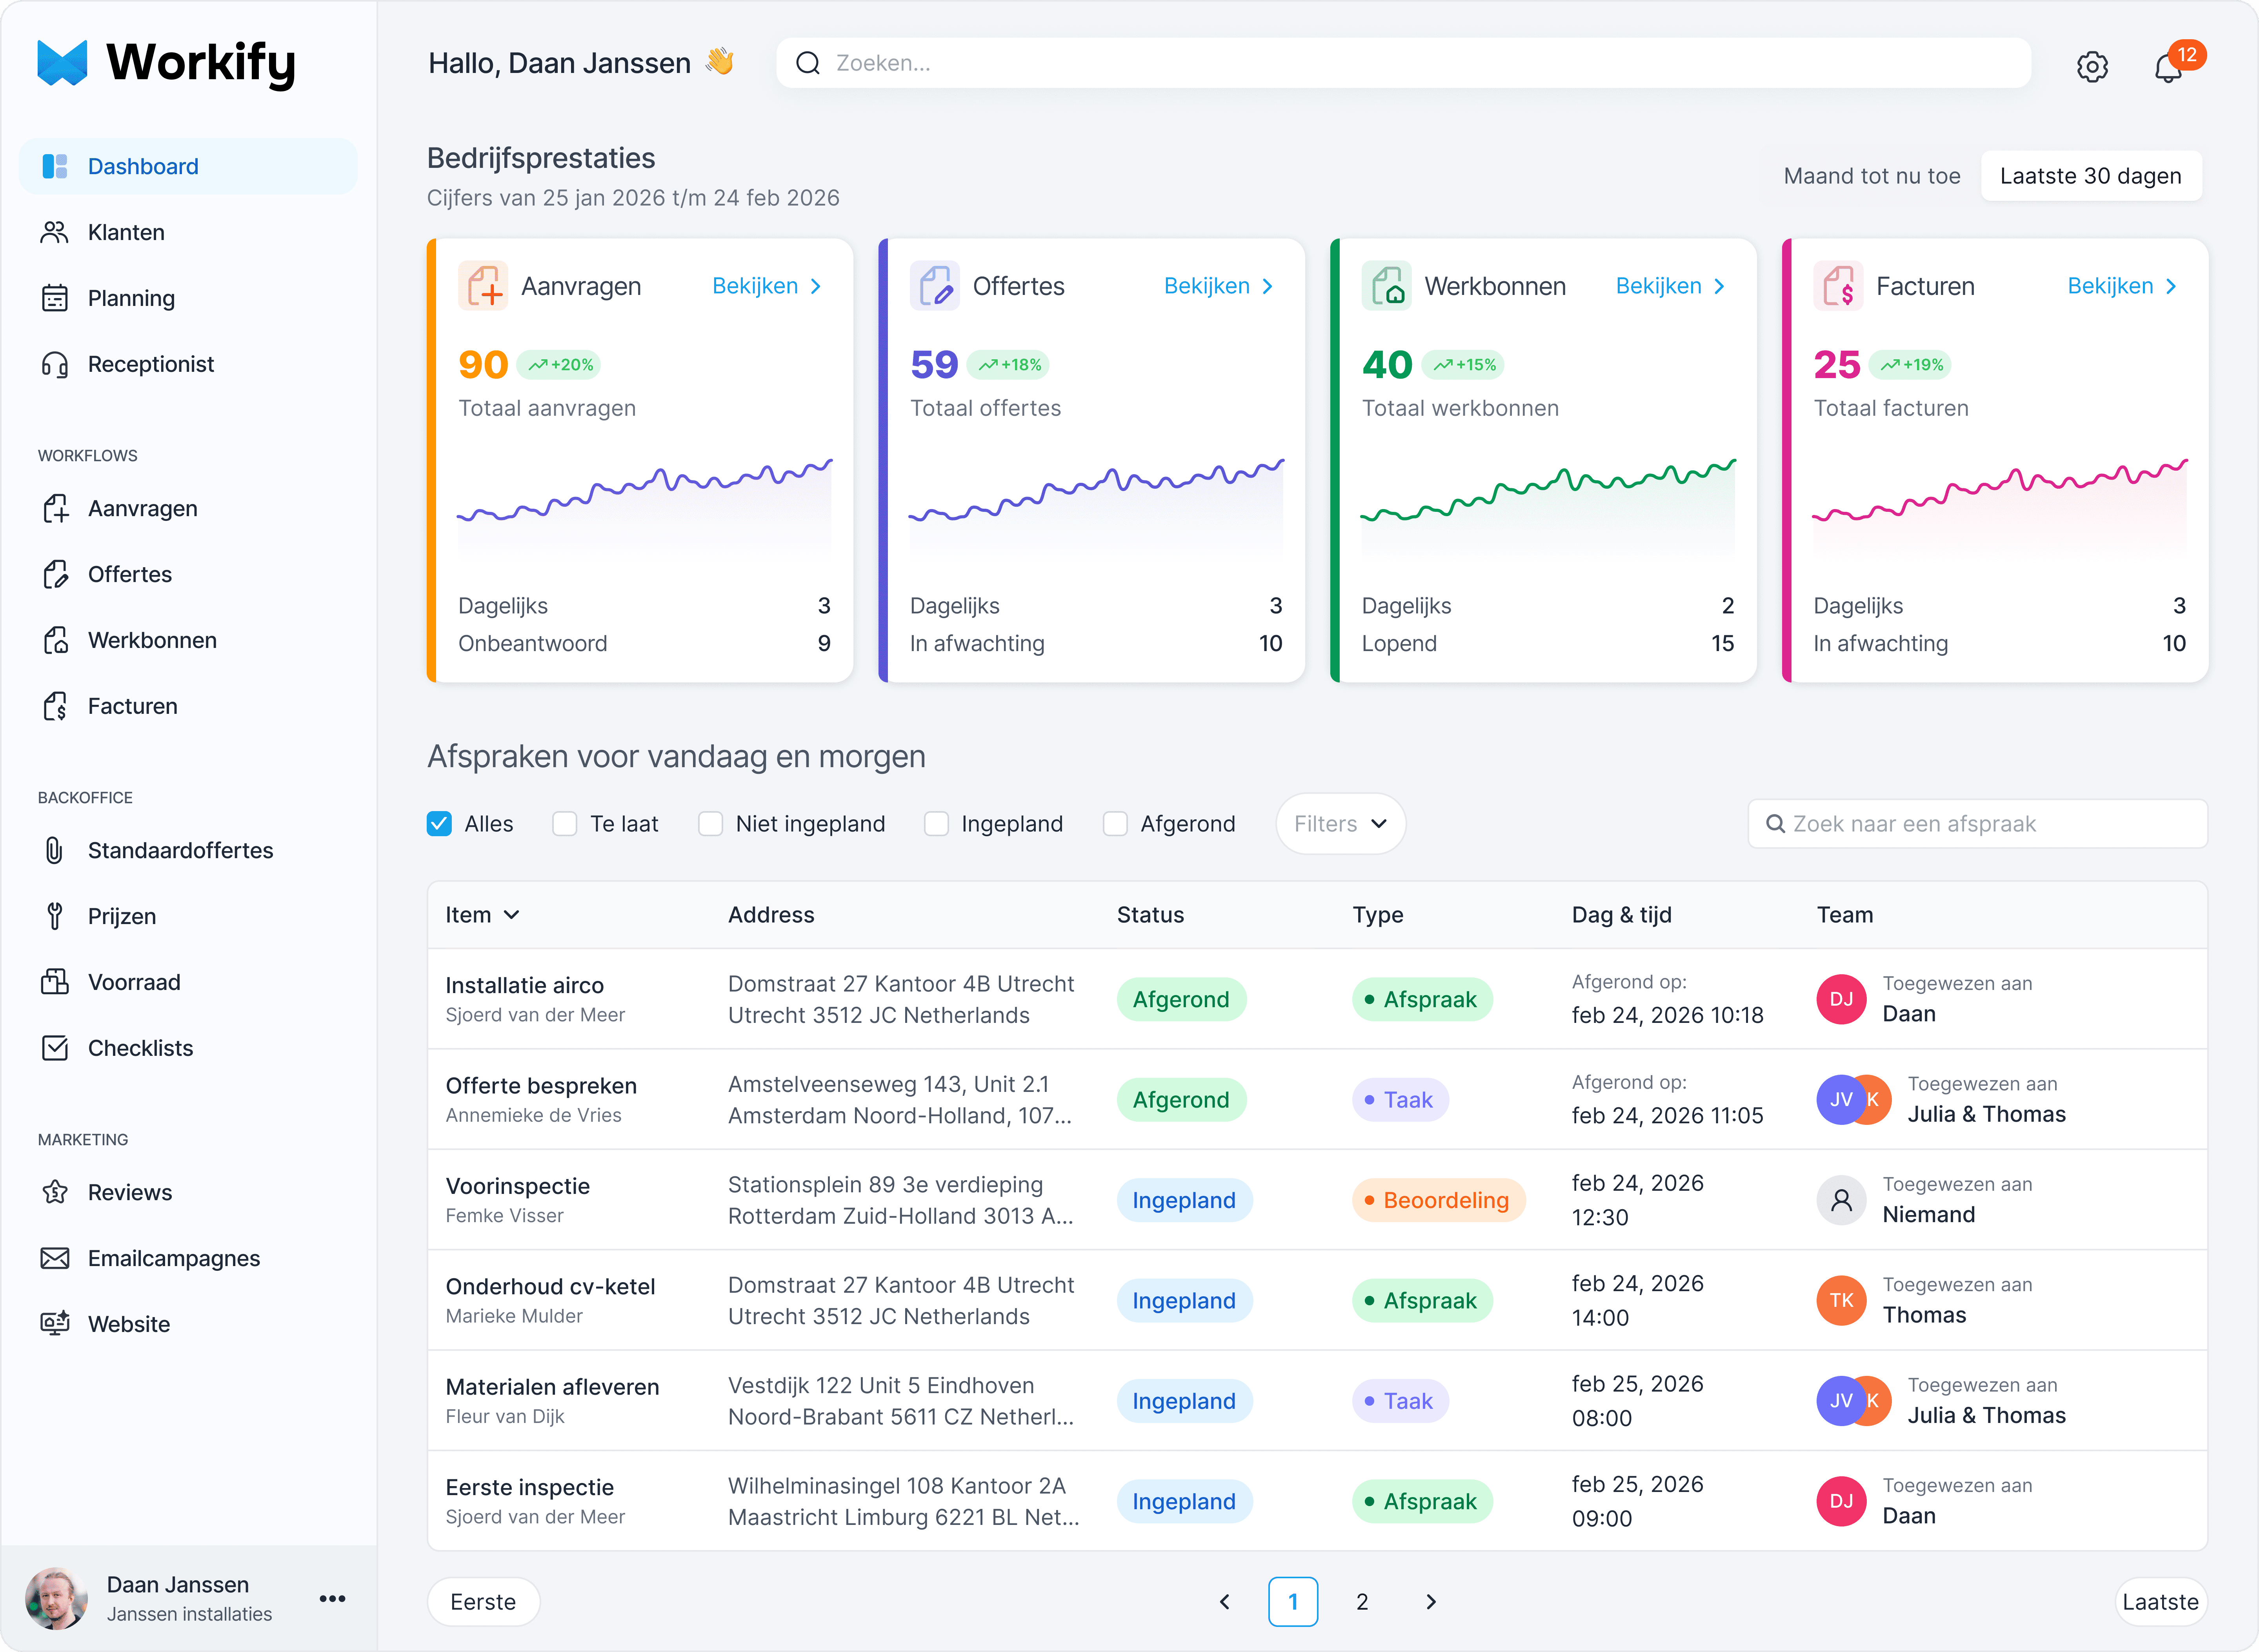
Task: Click the Onderhoud cv-ketel item
Action: click(551, 1286)
